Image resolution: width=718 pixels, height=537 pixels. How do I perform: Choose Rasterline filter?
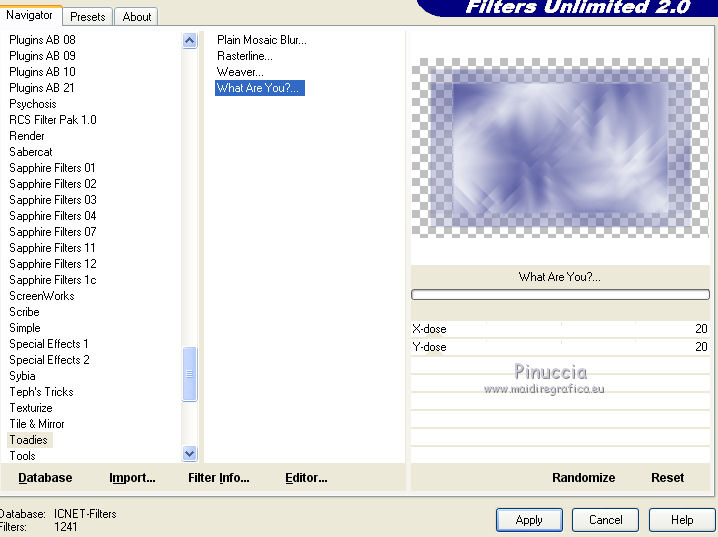tap(245, 56)
